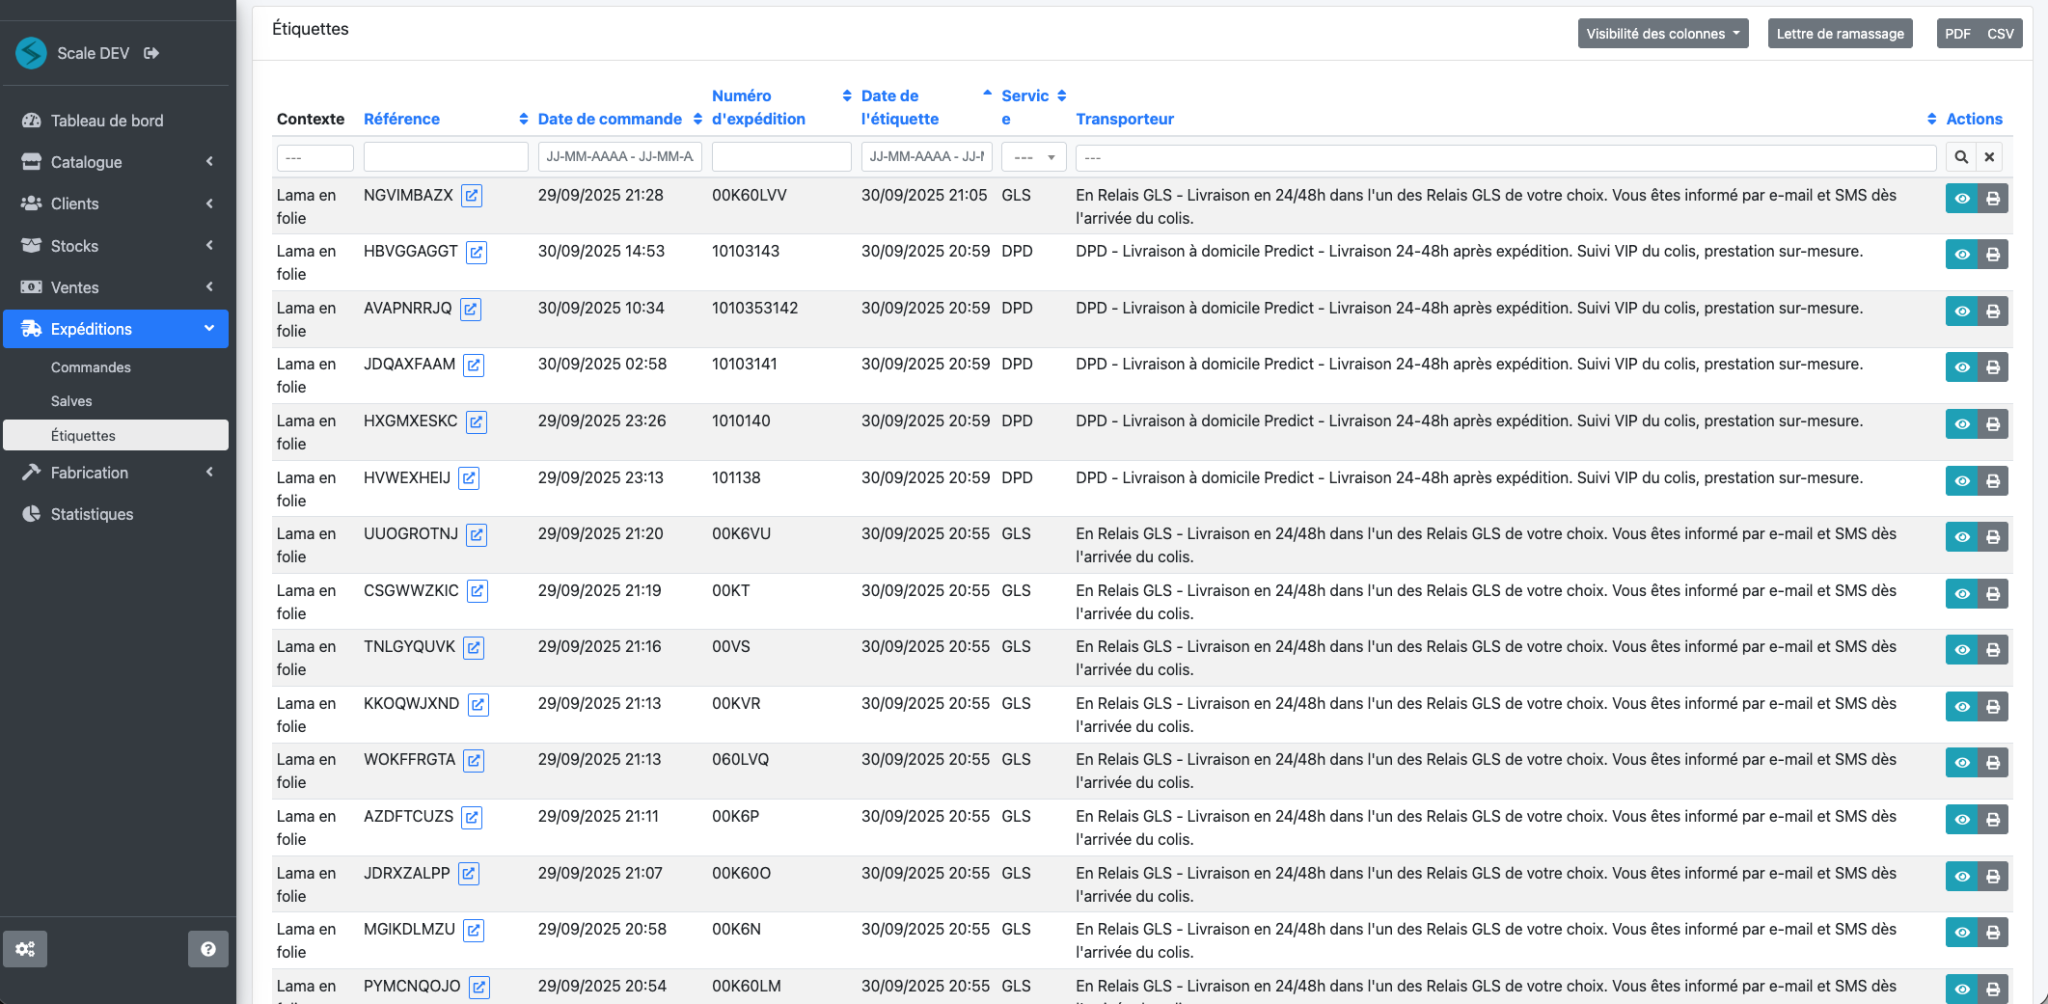The image size is (2048, 1004).
Task: Export the table using CSV button
Action: (2000, 34)
